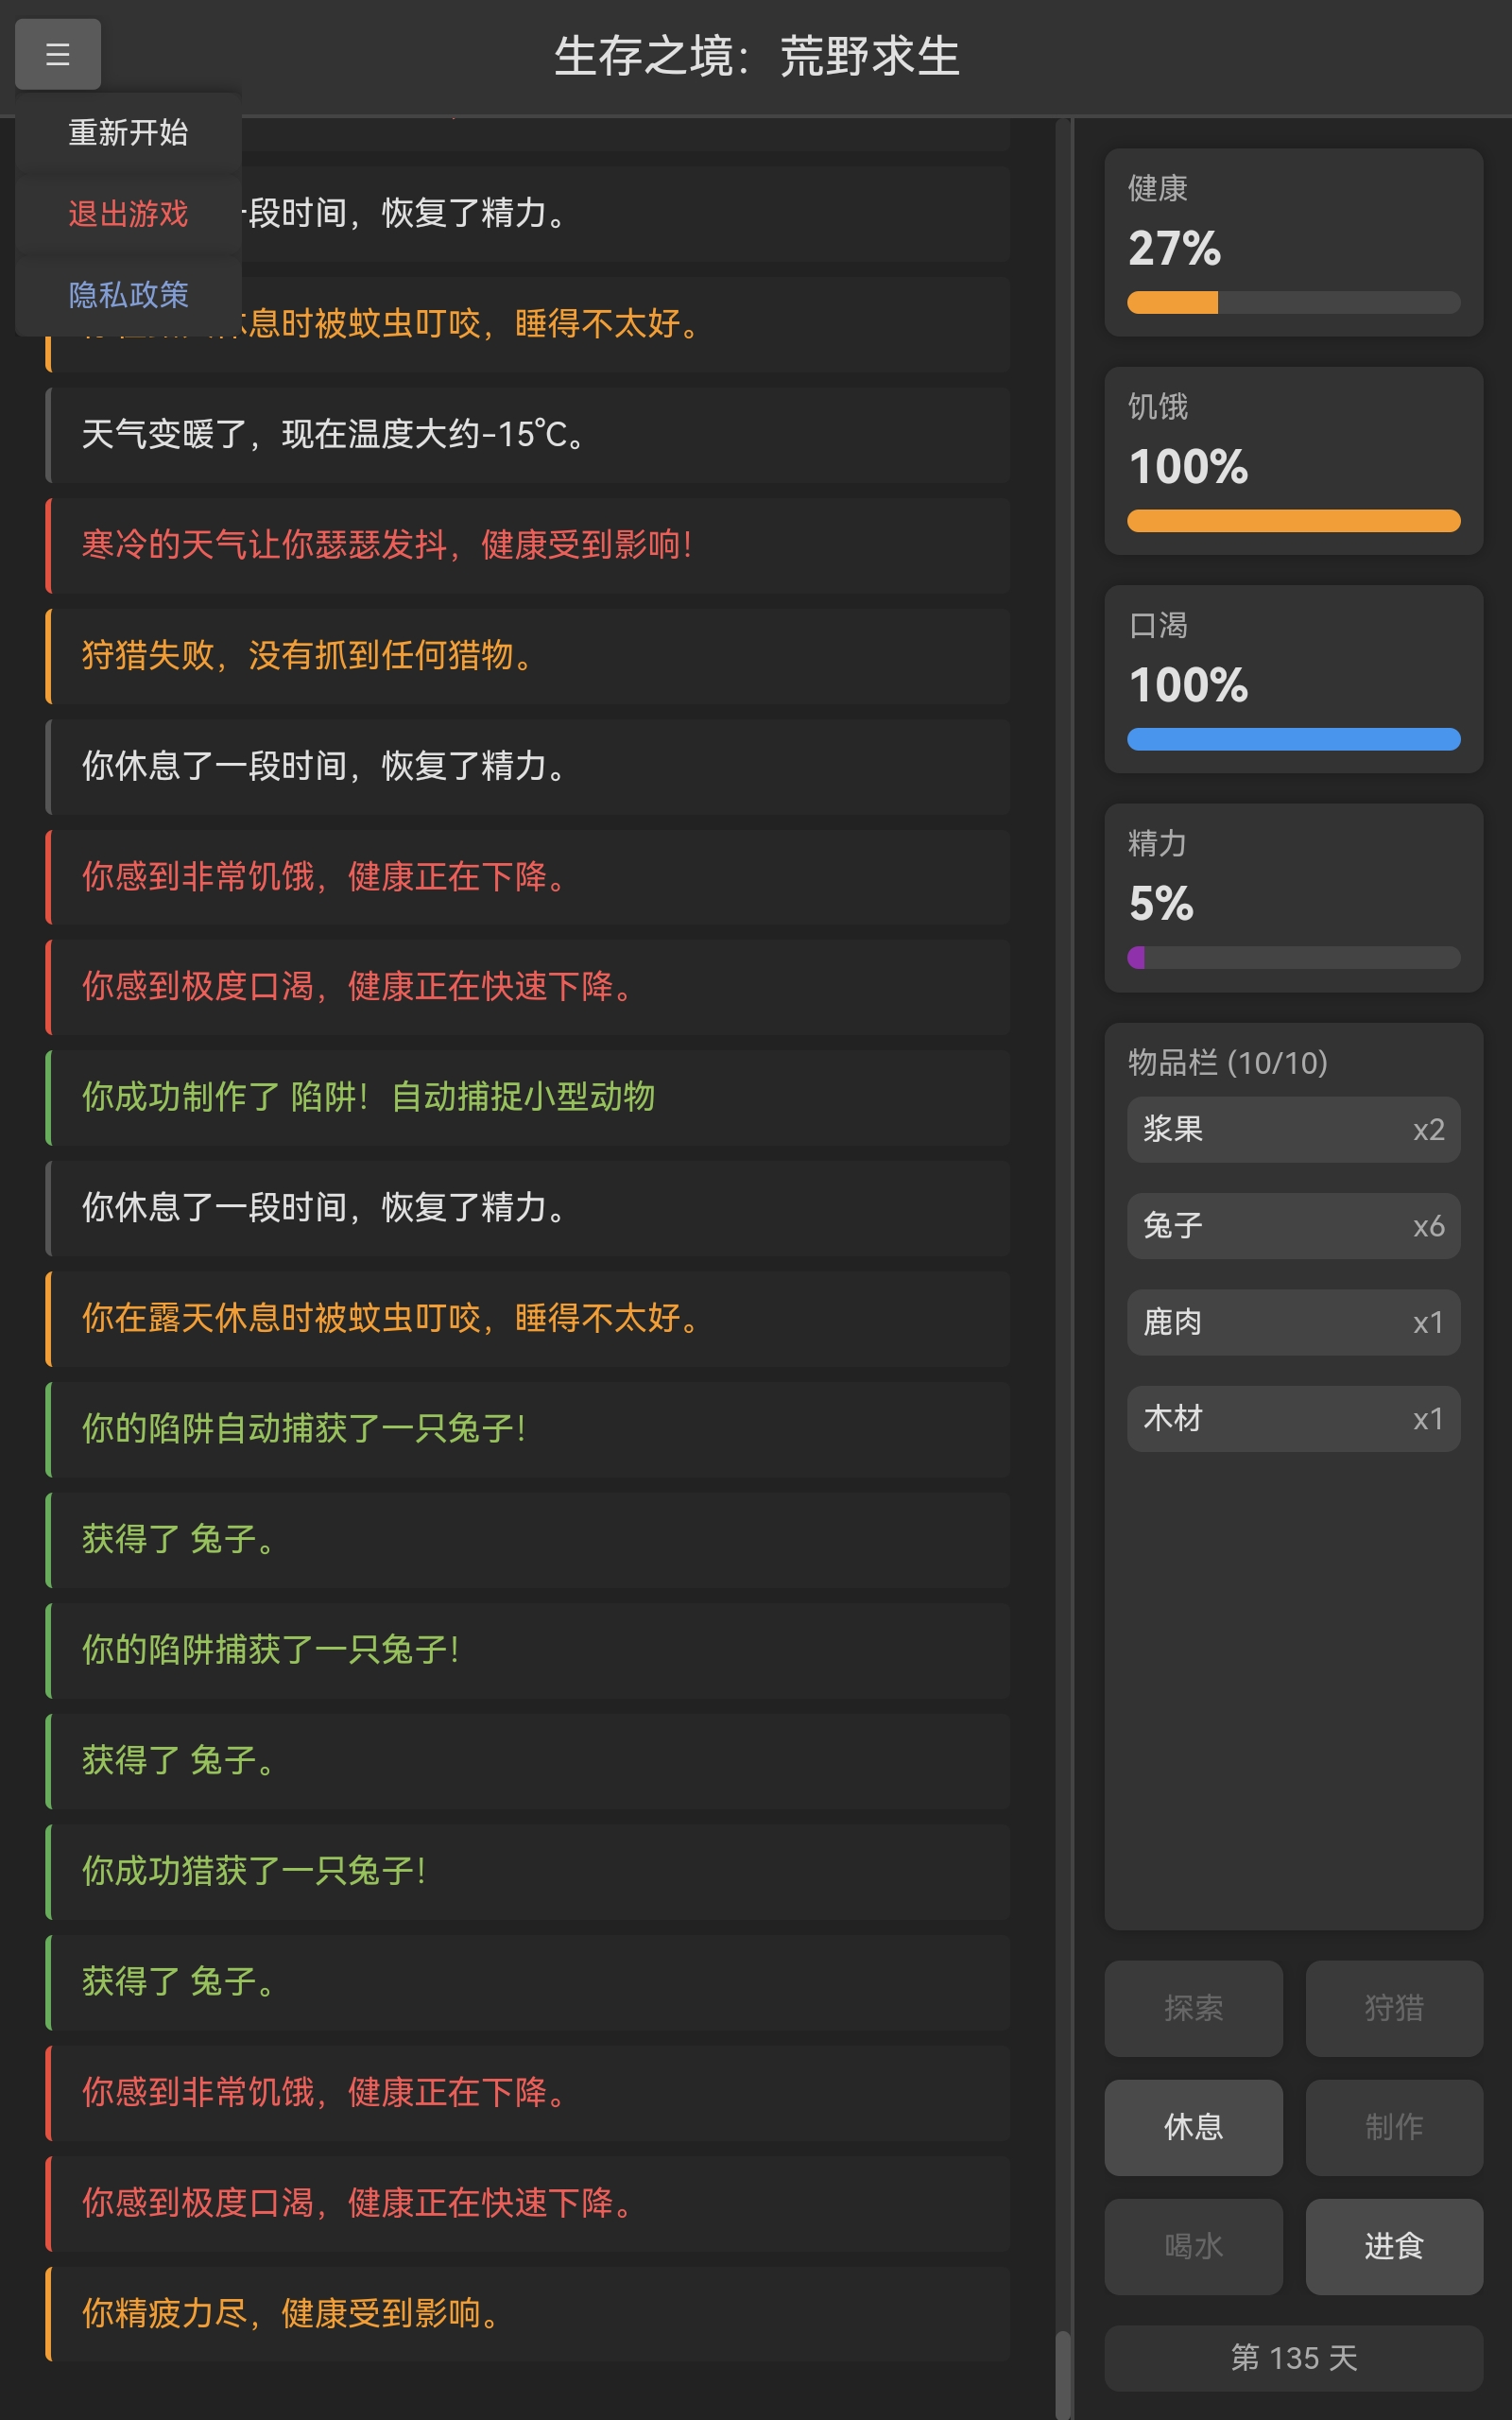Click the orange 健康 progress bar

[1292, 302]
